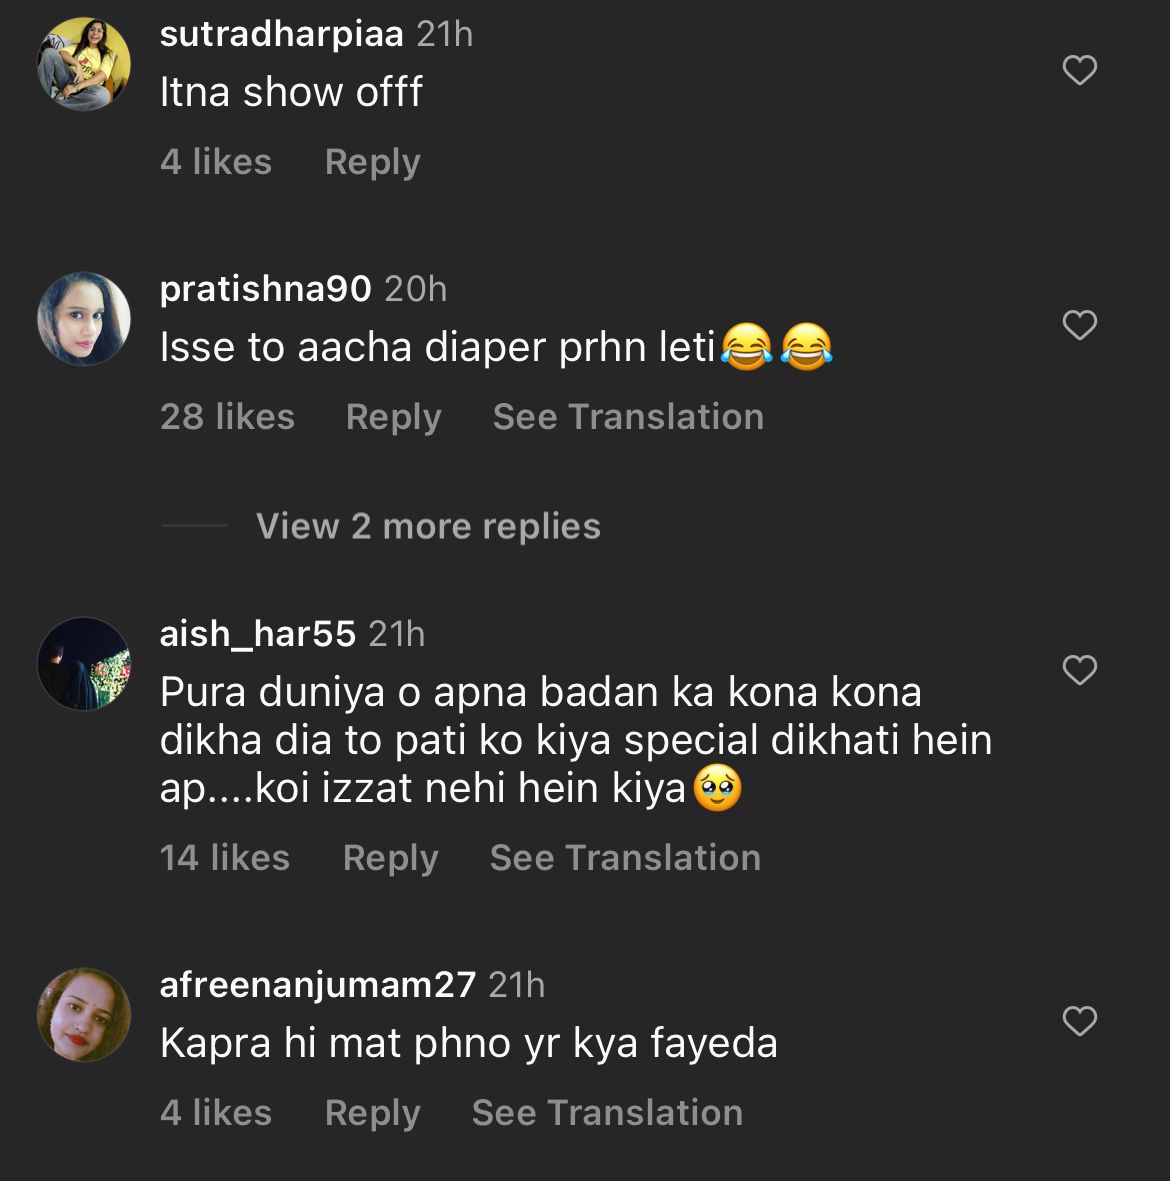The width and height of the screenshot is (1170, 1181).
Task: Tap the pratishna90 username
Action: pyautogui.click(x=265, y=289)
